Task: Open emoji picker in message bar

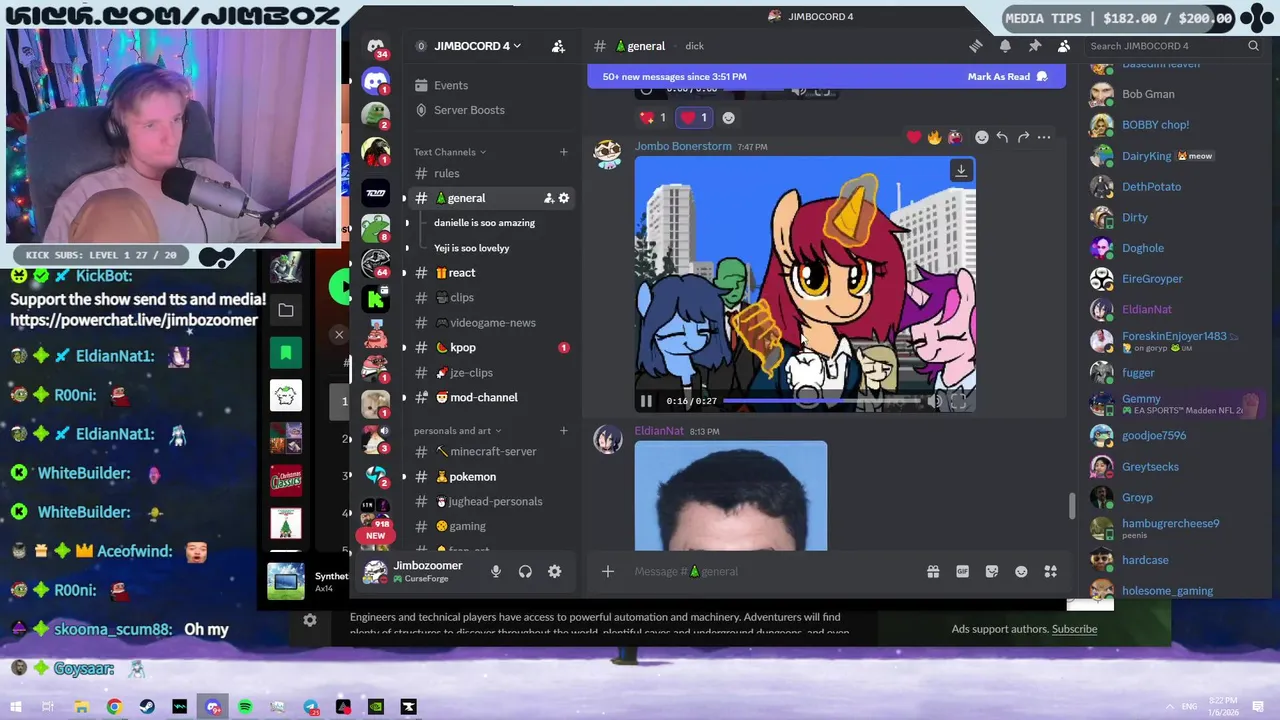Action: pos(1021,571)
